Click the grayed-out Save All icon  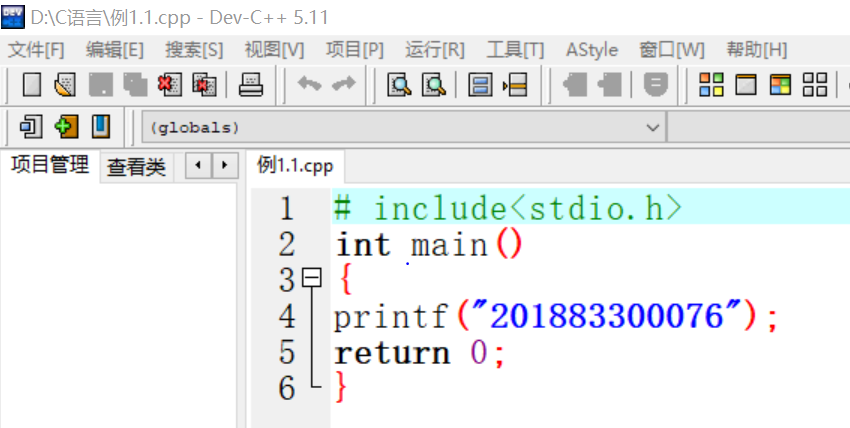(x=135, y=85)
